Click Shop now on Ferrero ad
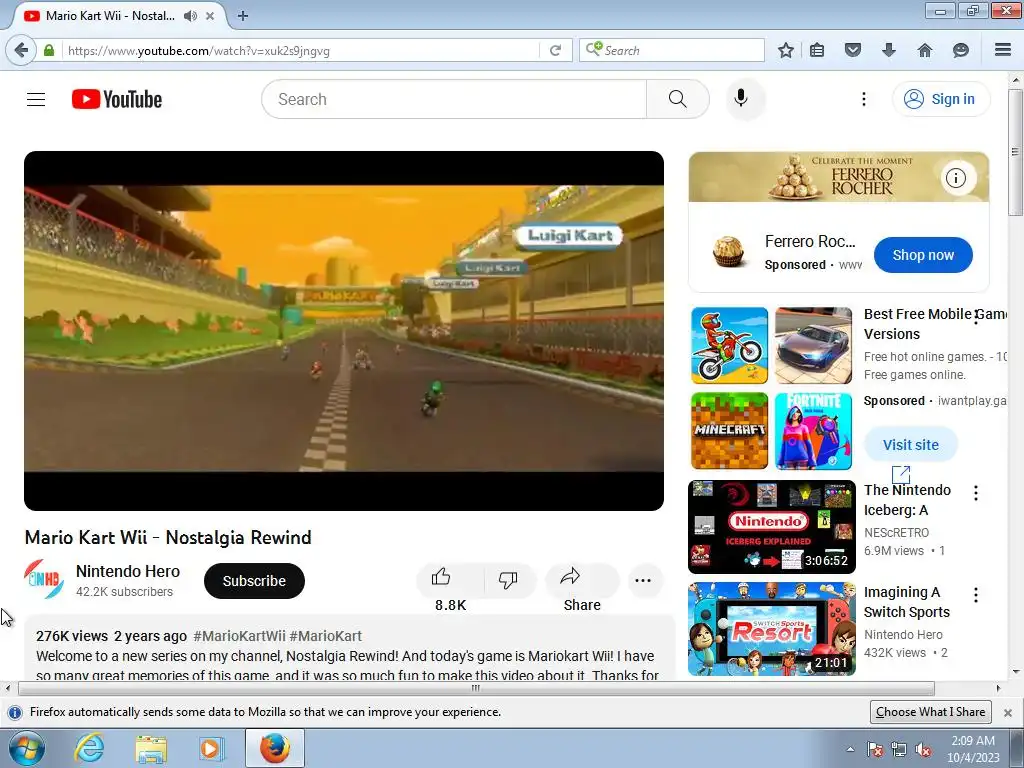Viewport: 1024px width, 768px height. point(923,255)
